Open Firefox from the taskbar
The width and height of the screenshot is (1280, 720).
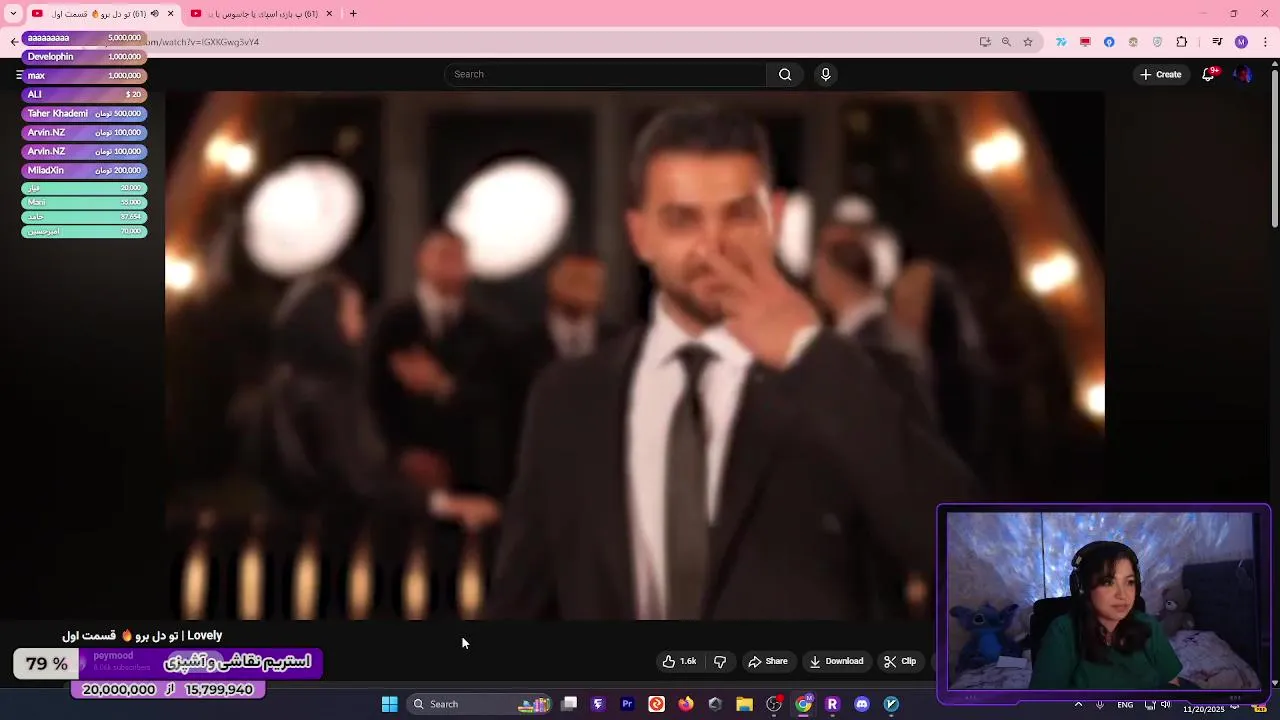[685, 704]
